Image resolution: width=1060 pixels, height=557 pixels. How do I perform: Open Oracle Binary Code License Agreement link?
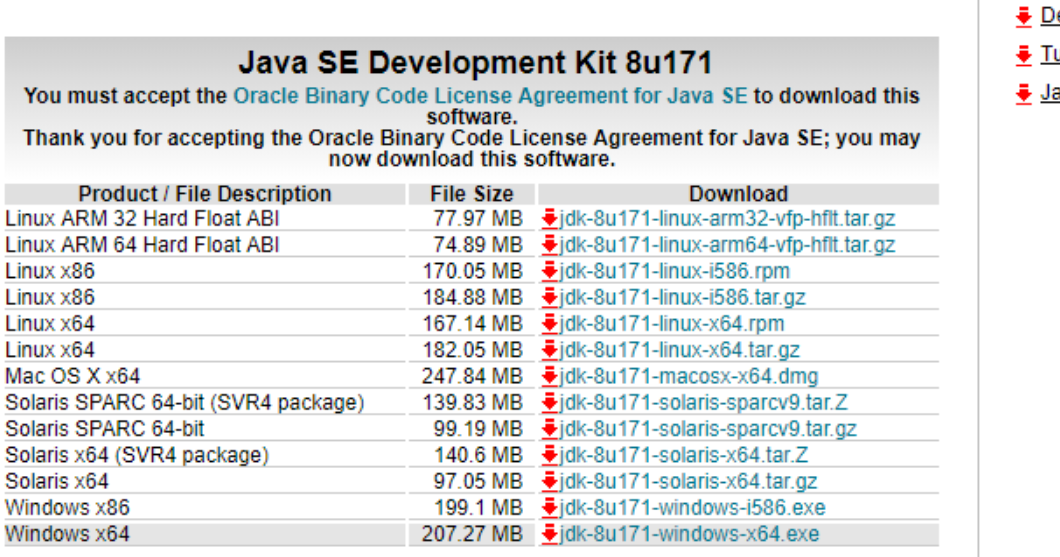(490, 96)
